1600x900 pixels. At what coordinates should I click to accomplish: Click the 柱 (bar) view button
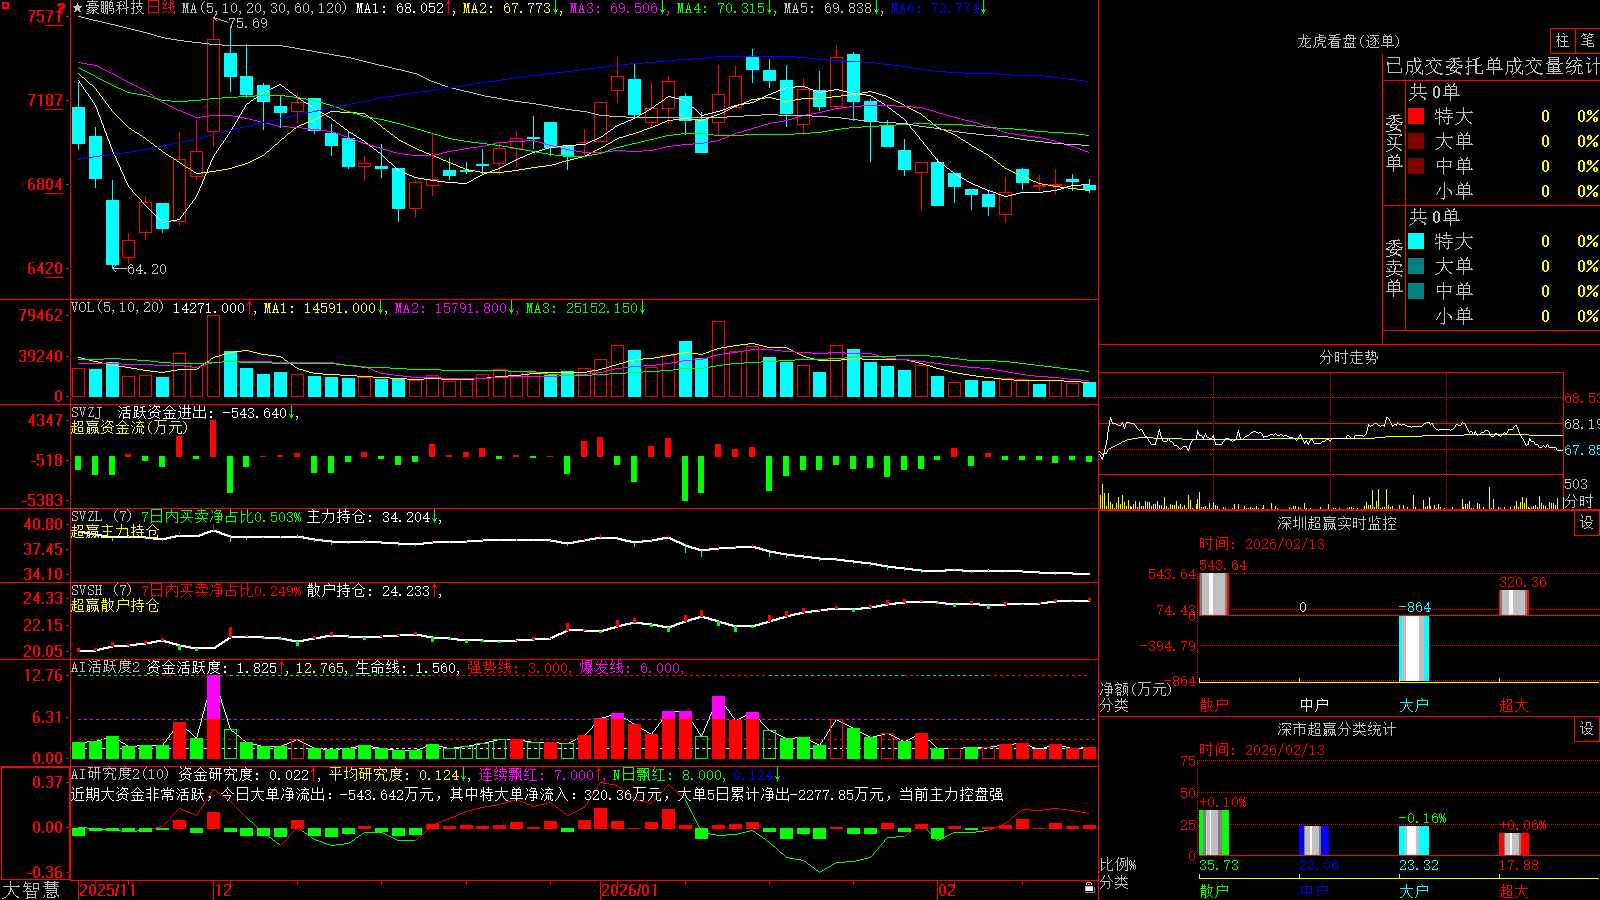1562,41
